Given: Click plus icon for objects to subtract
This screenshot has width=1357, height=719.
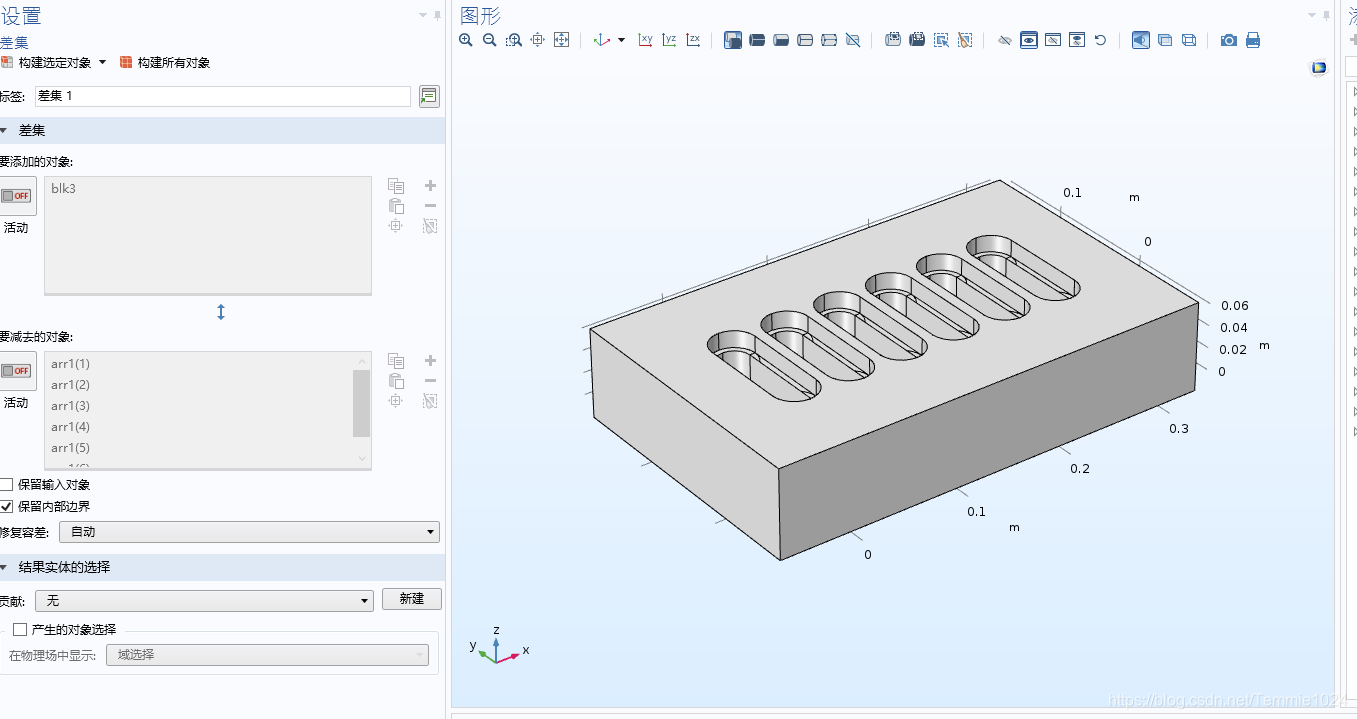Looking at the screenshot, I should (x=430, y=361).
